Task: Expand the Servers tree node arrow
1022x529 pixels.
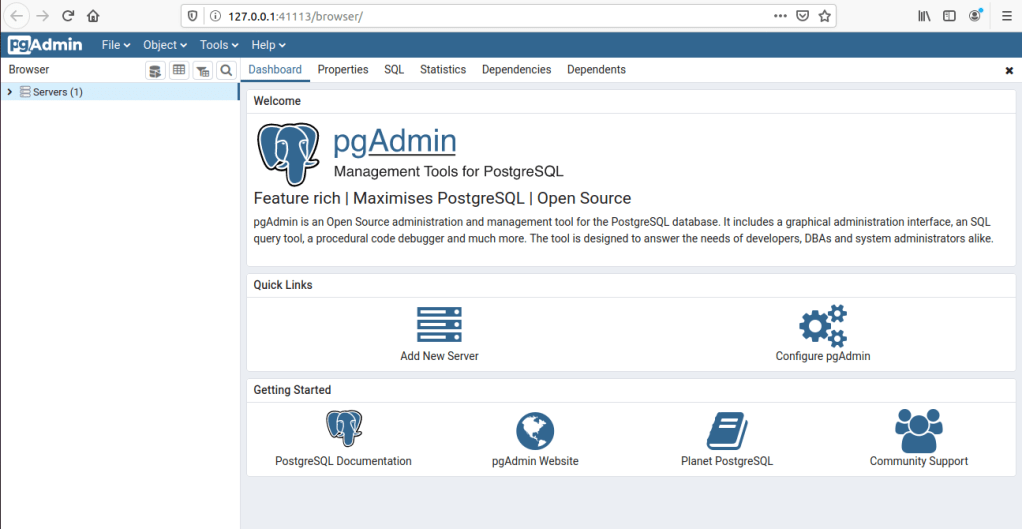Action: [x=10, y=92]
